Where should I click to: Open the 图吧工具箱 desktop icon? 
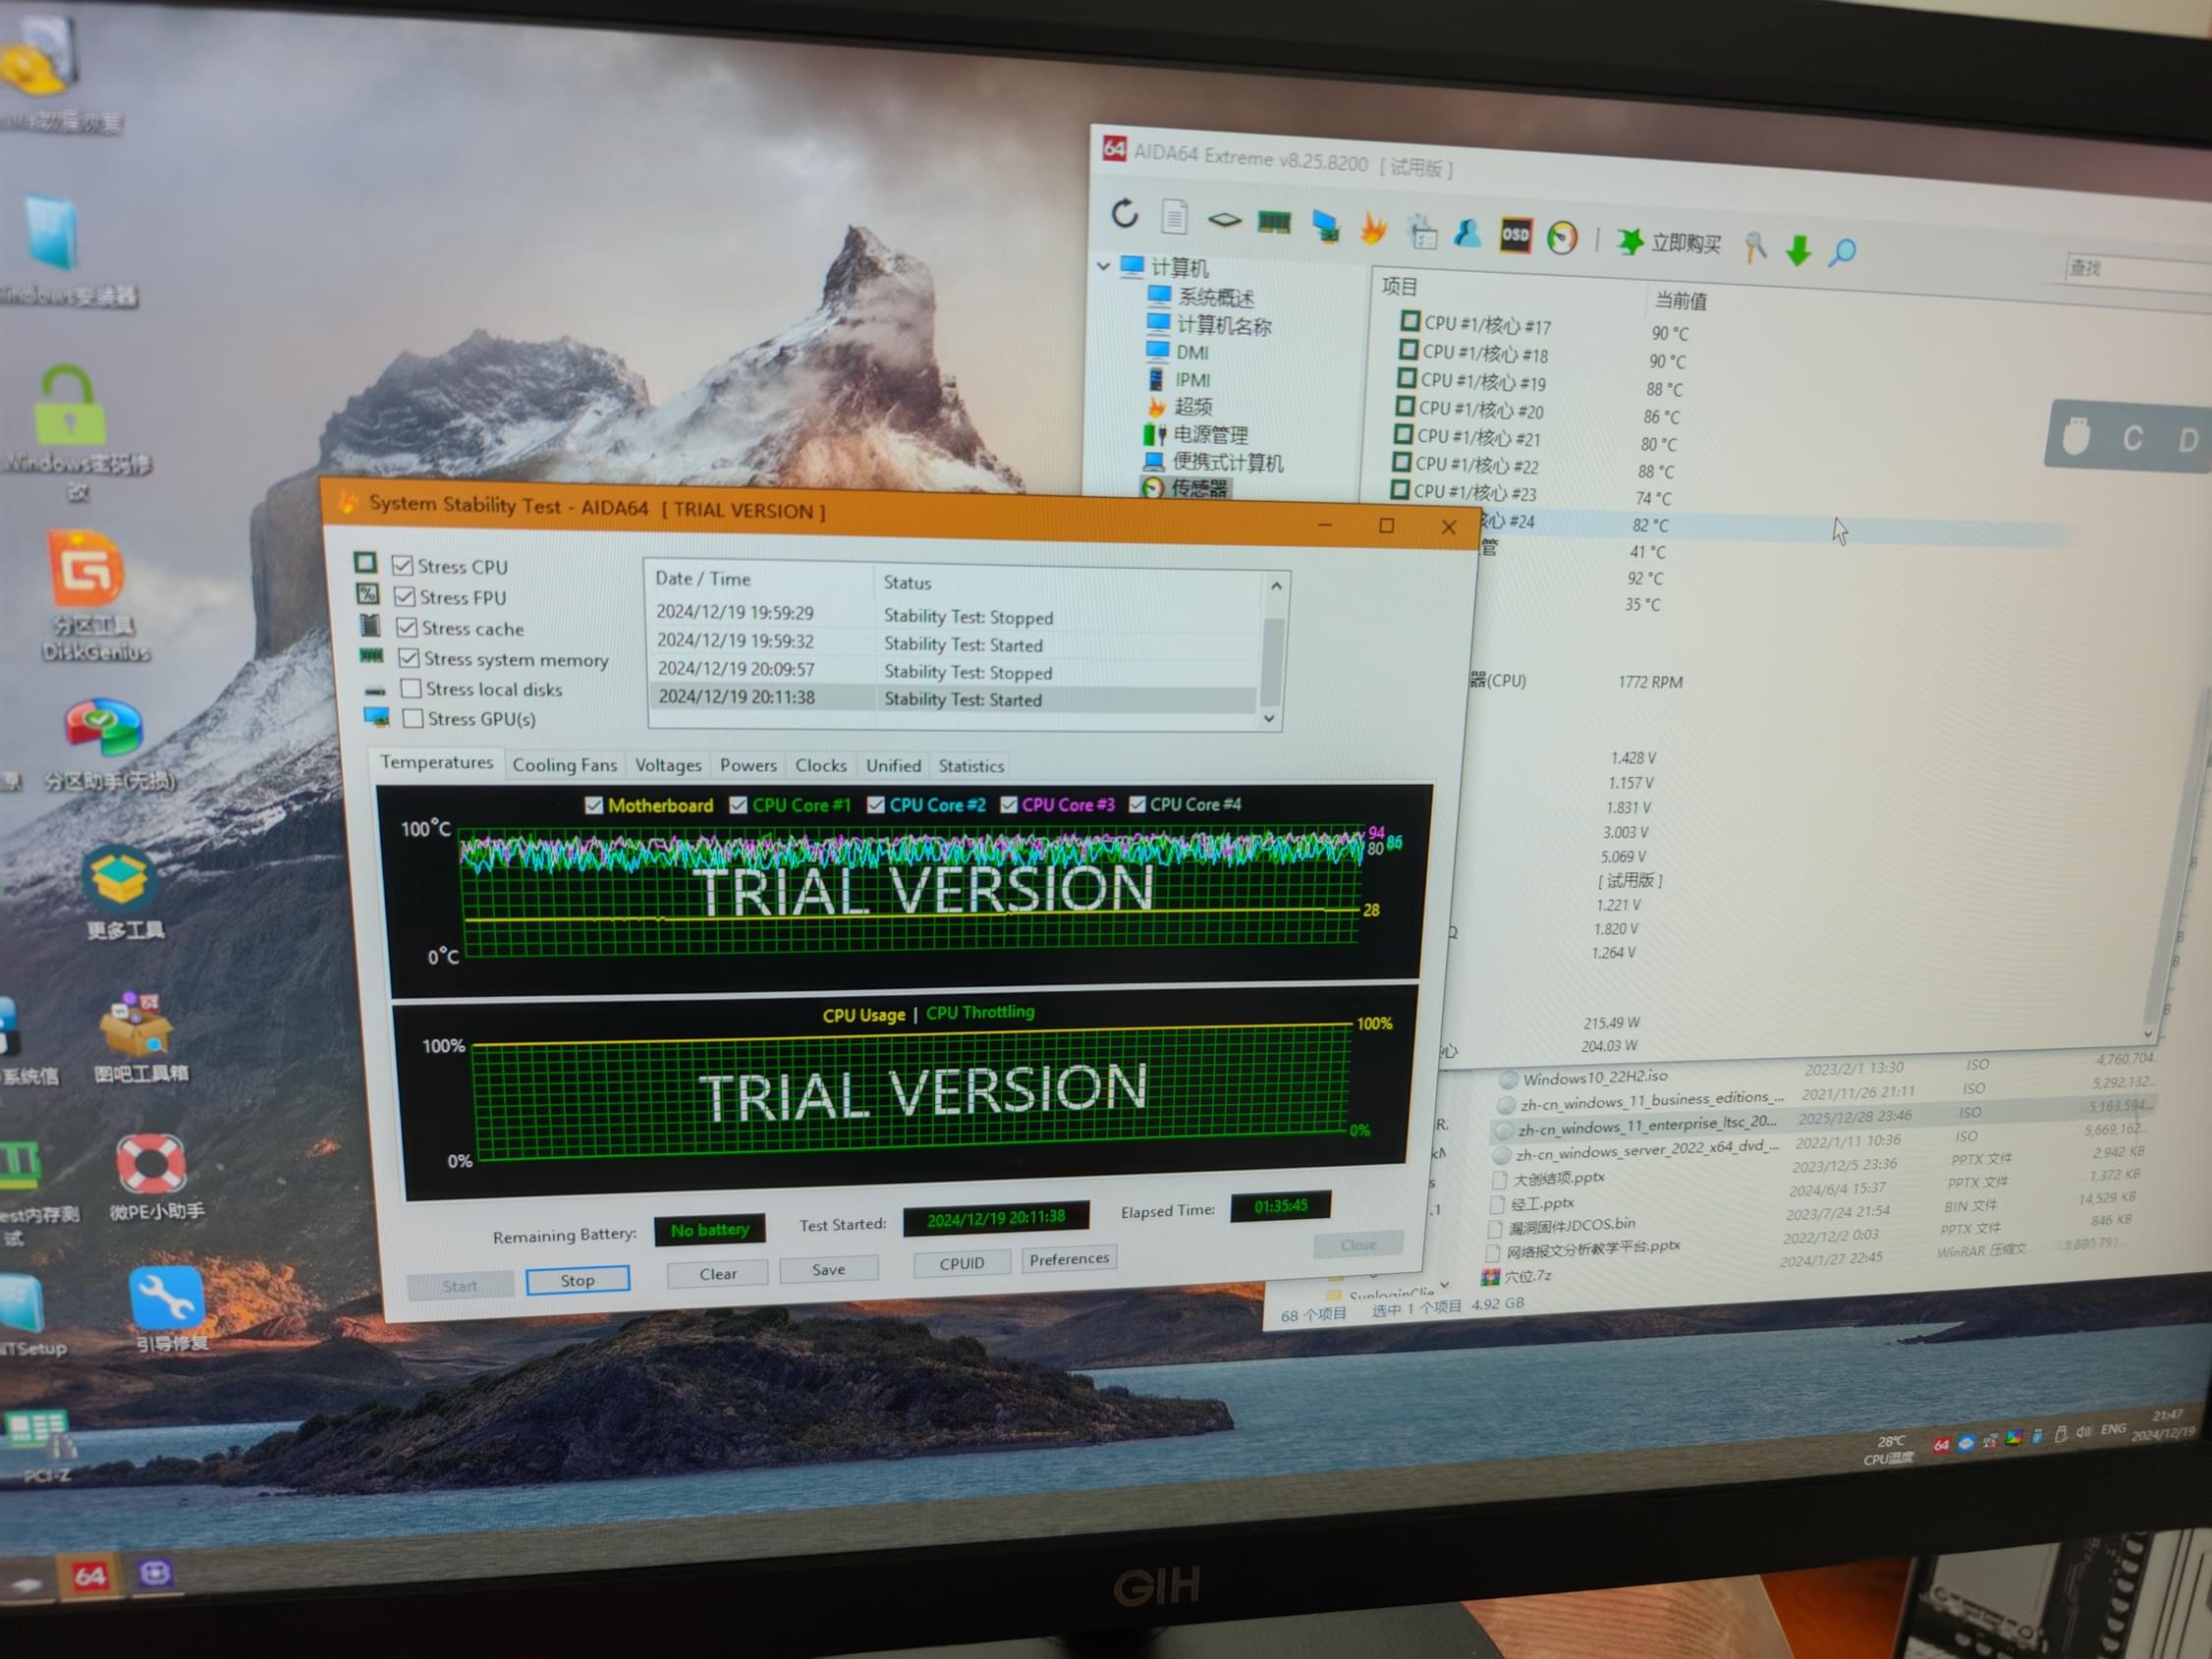pyautogui.click(x=136, y=1025)
